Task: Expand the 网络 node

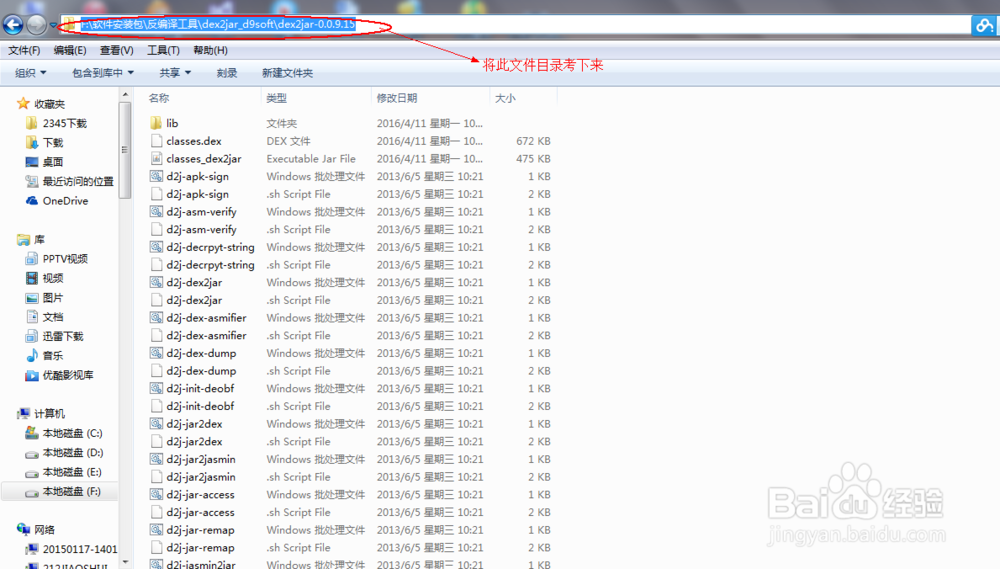Action: pos(36,529)
